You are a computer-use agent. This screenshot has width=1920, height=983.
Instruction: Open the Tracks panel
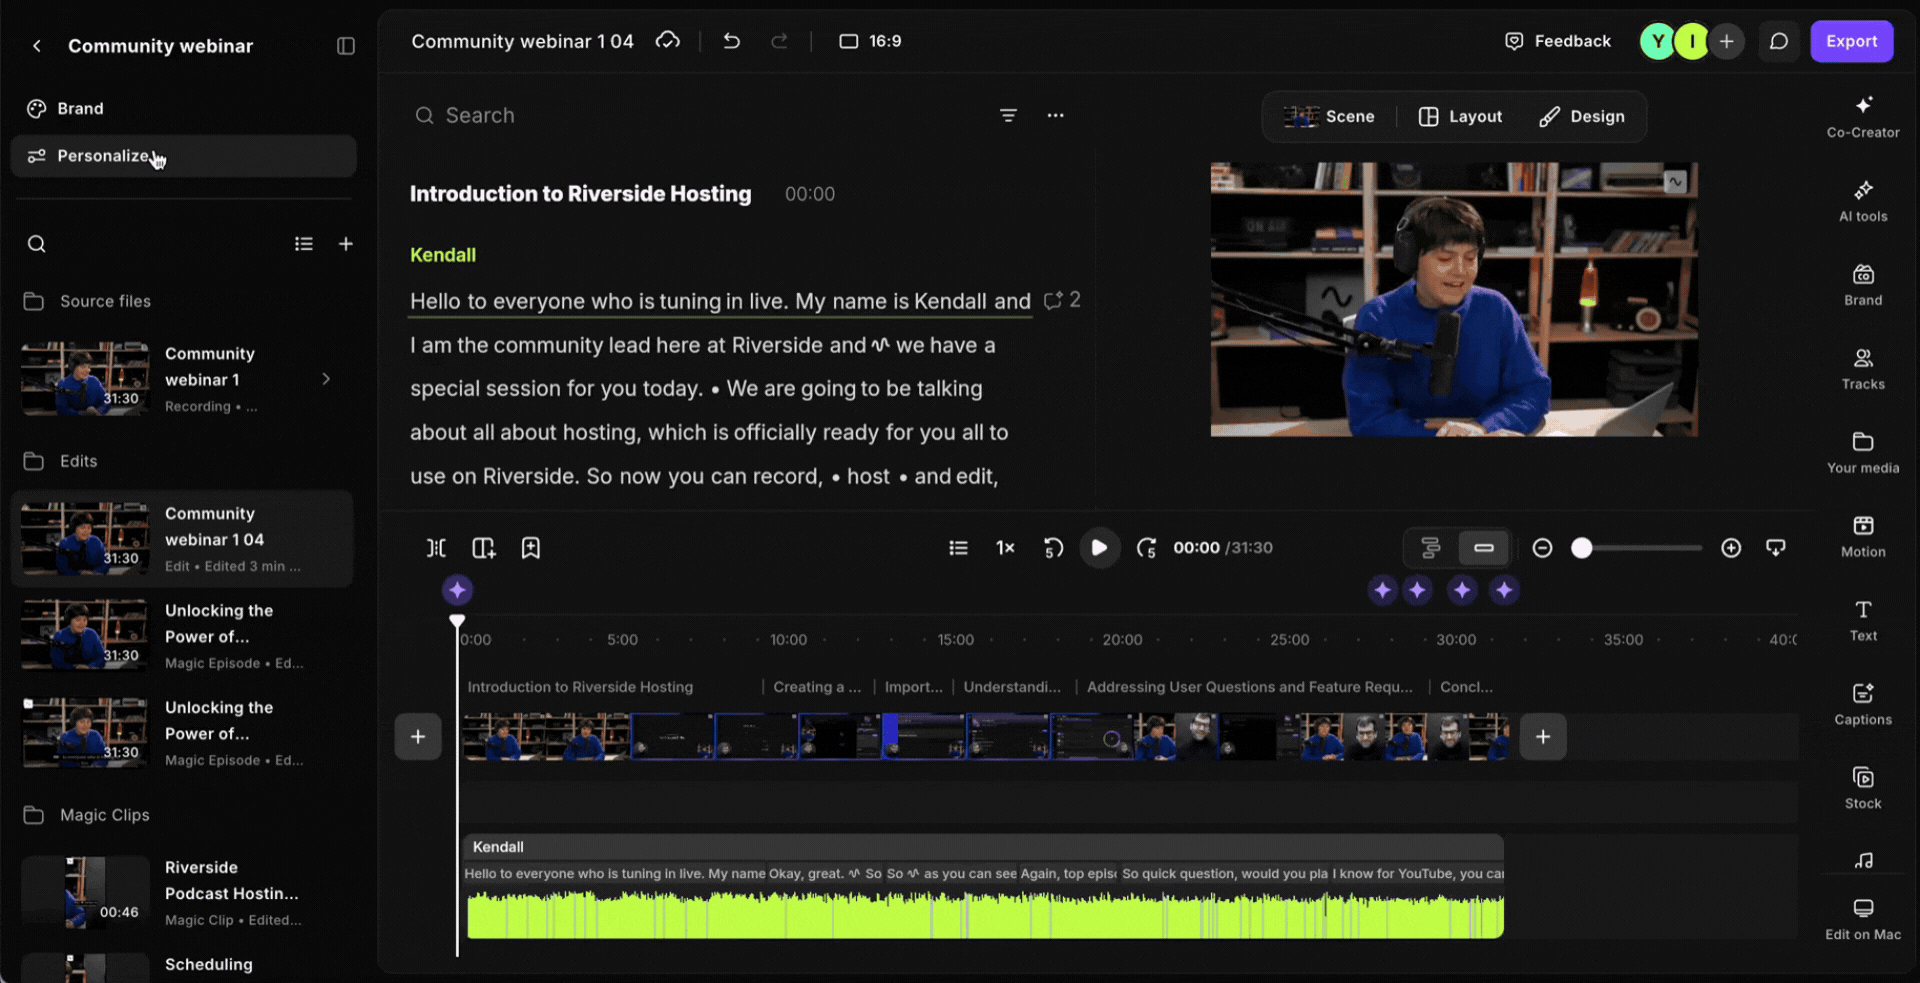click(x=1863, y=369)
